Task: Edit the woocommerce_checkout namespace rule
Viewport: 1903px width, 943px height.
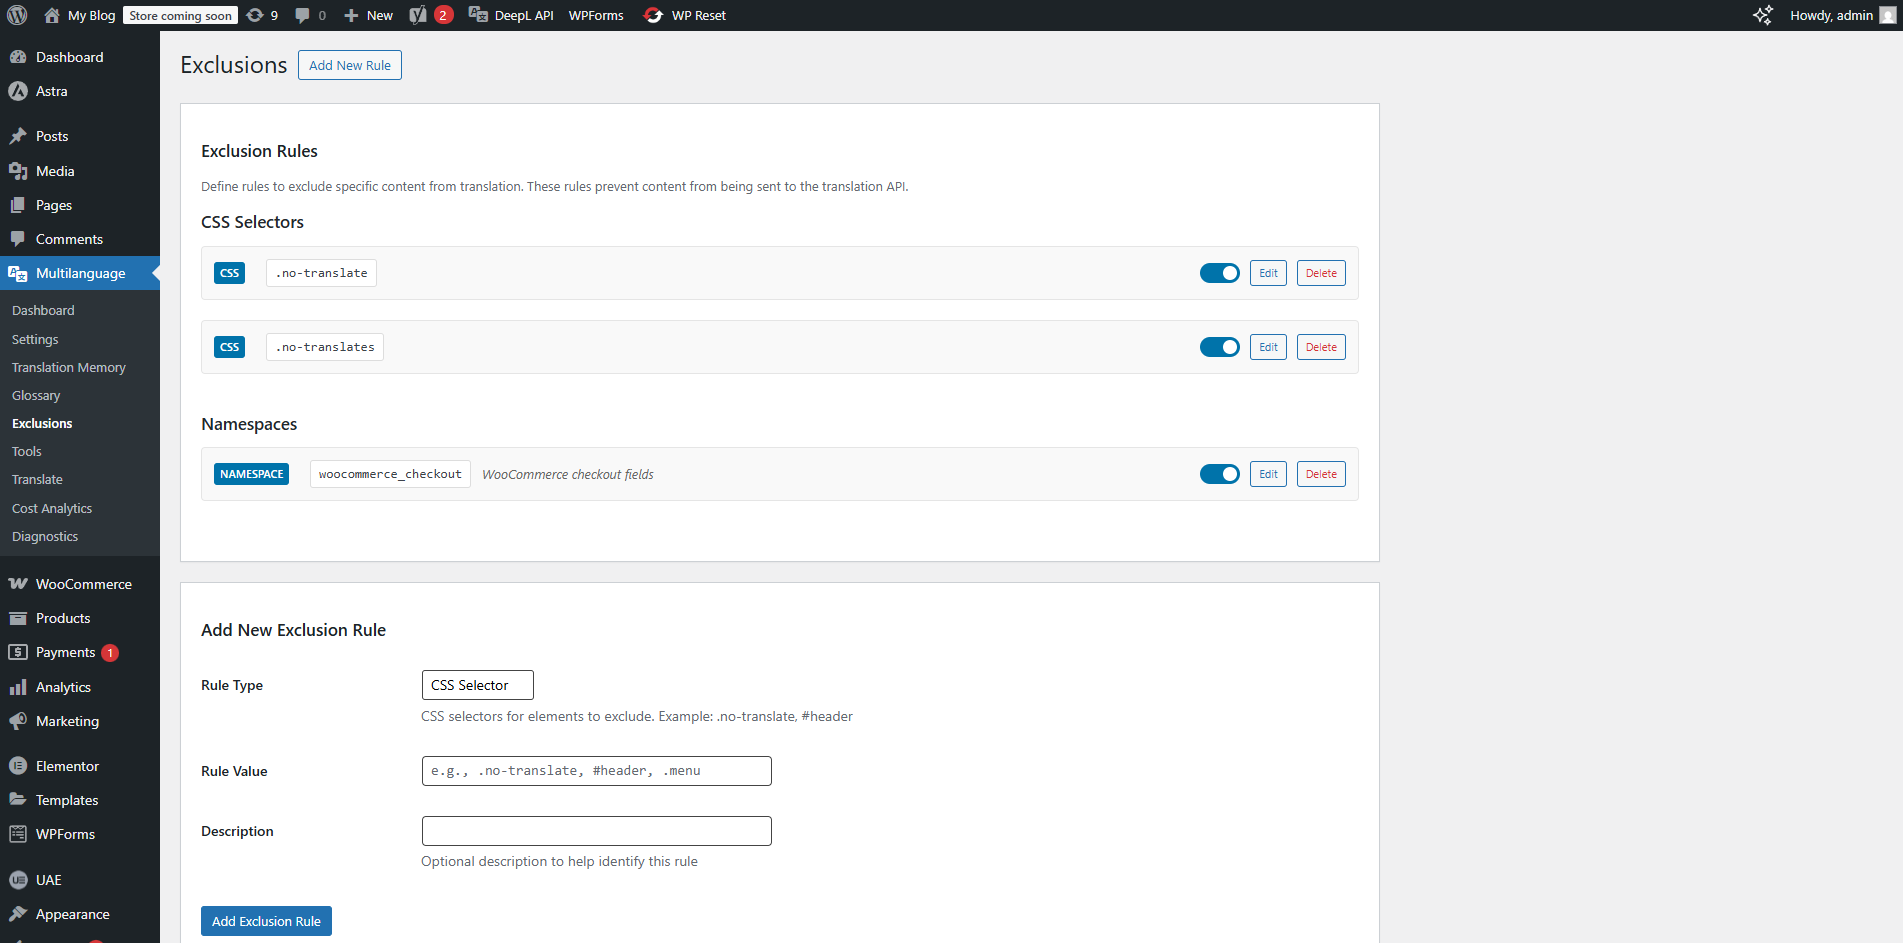Action: coord(1268,474)
